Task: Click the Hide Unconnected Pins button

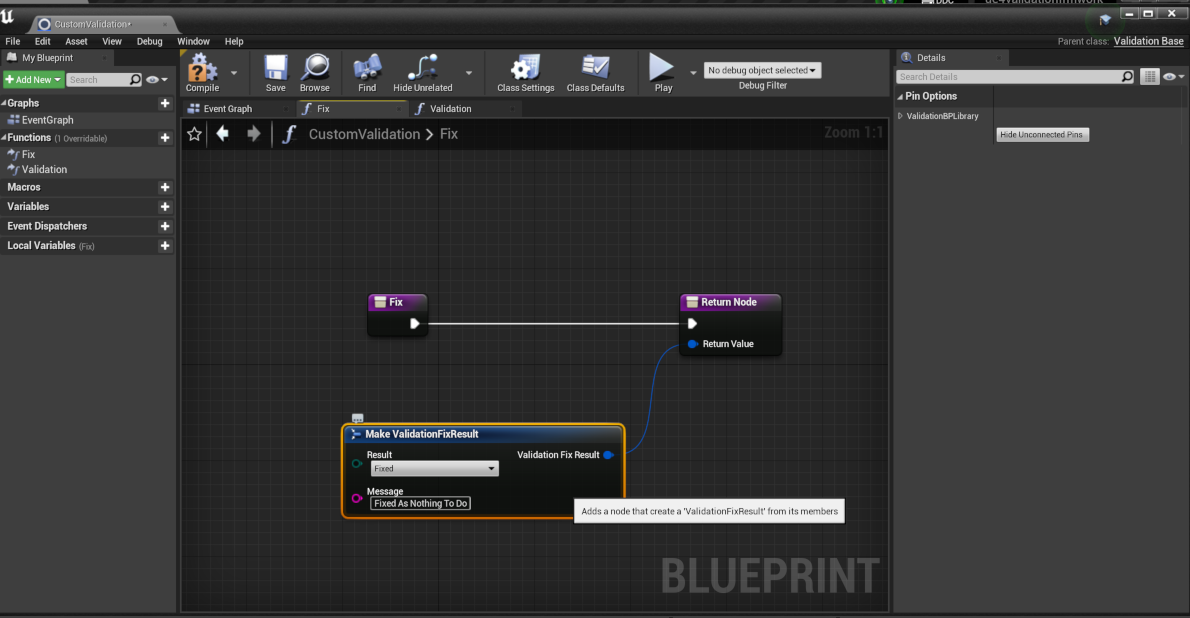Action: (x=1042, y=135)
